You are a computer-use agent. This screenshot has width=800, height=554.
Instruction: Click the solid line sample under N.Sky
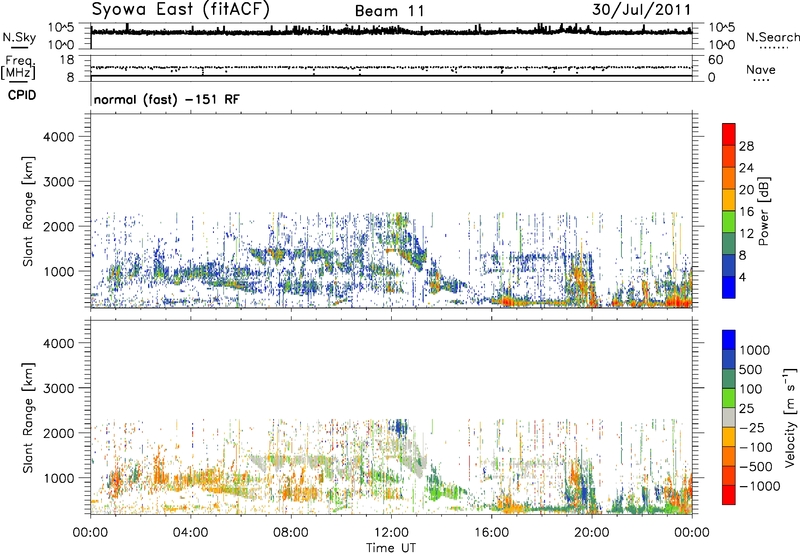point(19,47)
